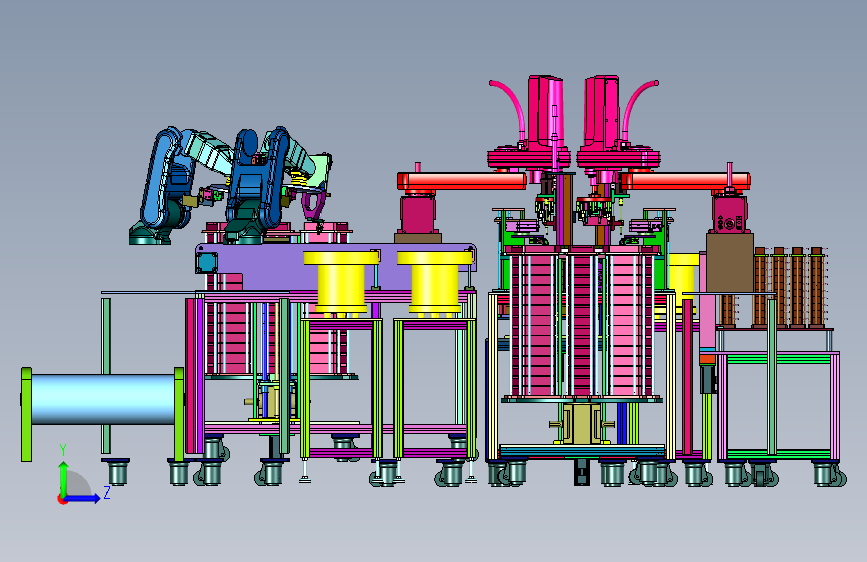Select the left red horizontal beam arm

pos(462,181)
